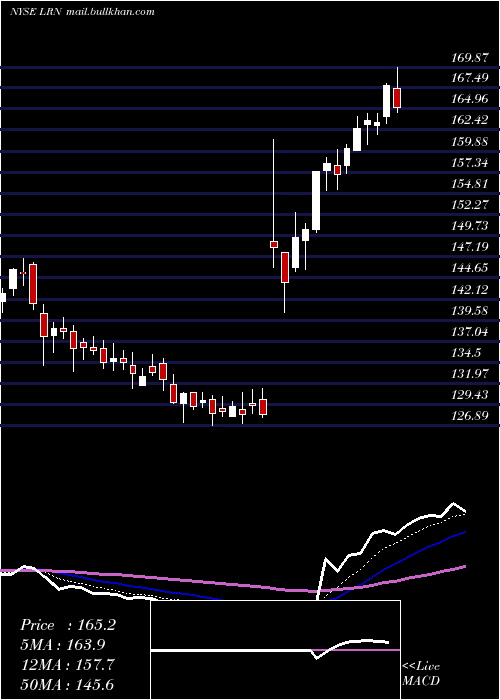The width and height of the screenshot is (500, 700).
Task: Click the latest red candle near 165
Action: tap(397, 98)
